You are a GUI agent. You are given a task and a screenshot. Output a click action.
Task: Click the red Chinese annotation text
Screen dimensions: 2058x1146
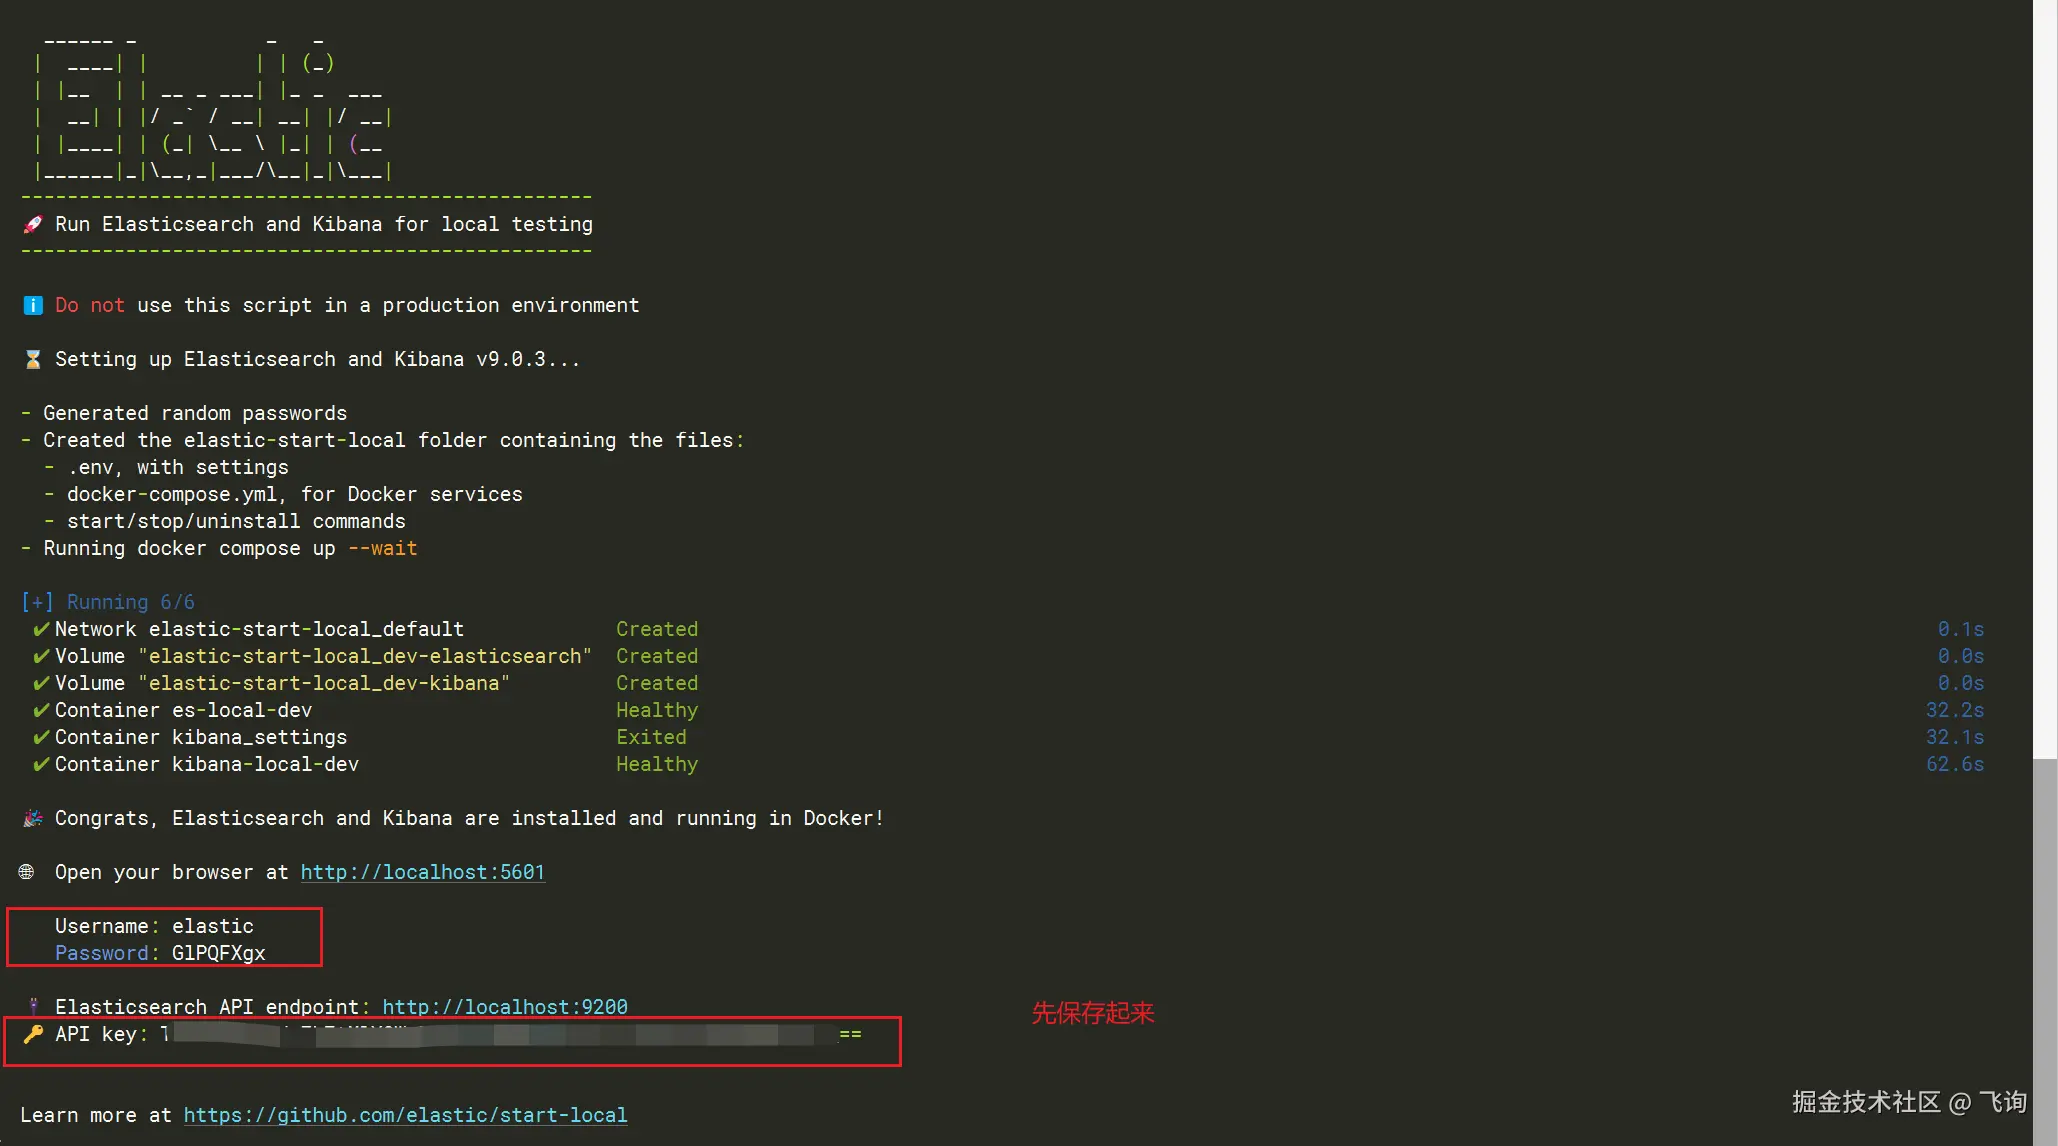pyautogui.click(x=1092, y=1013)
